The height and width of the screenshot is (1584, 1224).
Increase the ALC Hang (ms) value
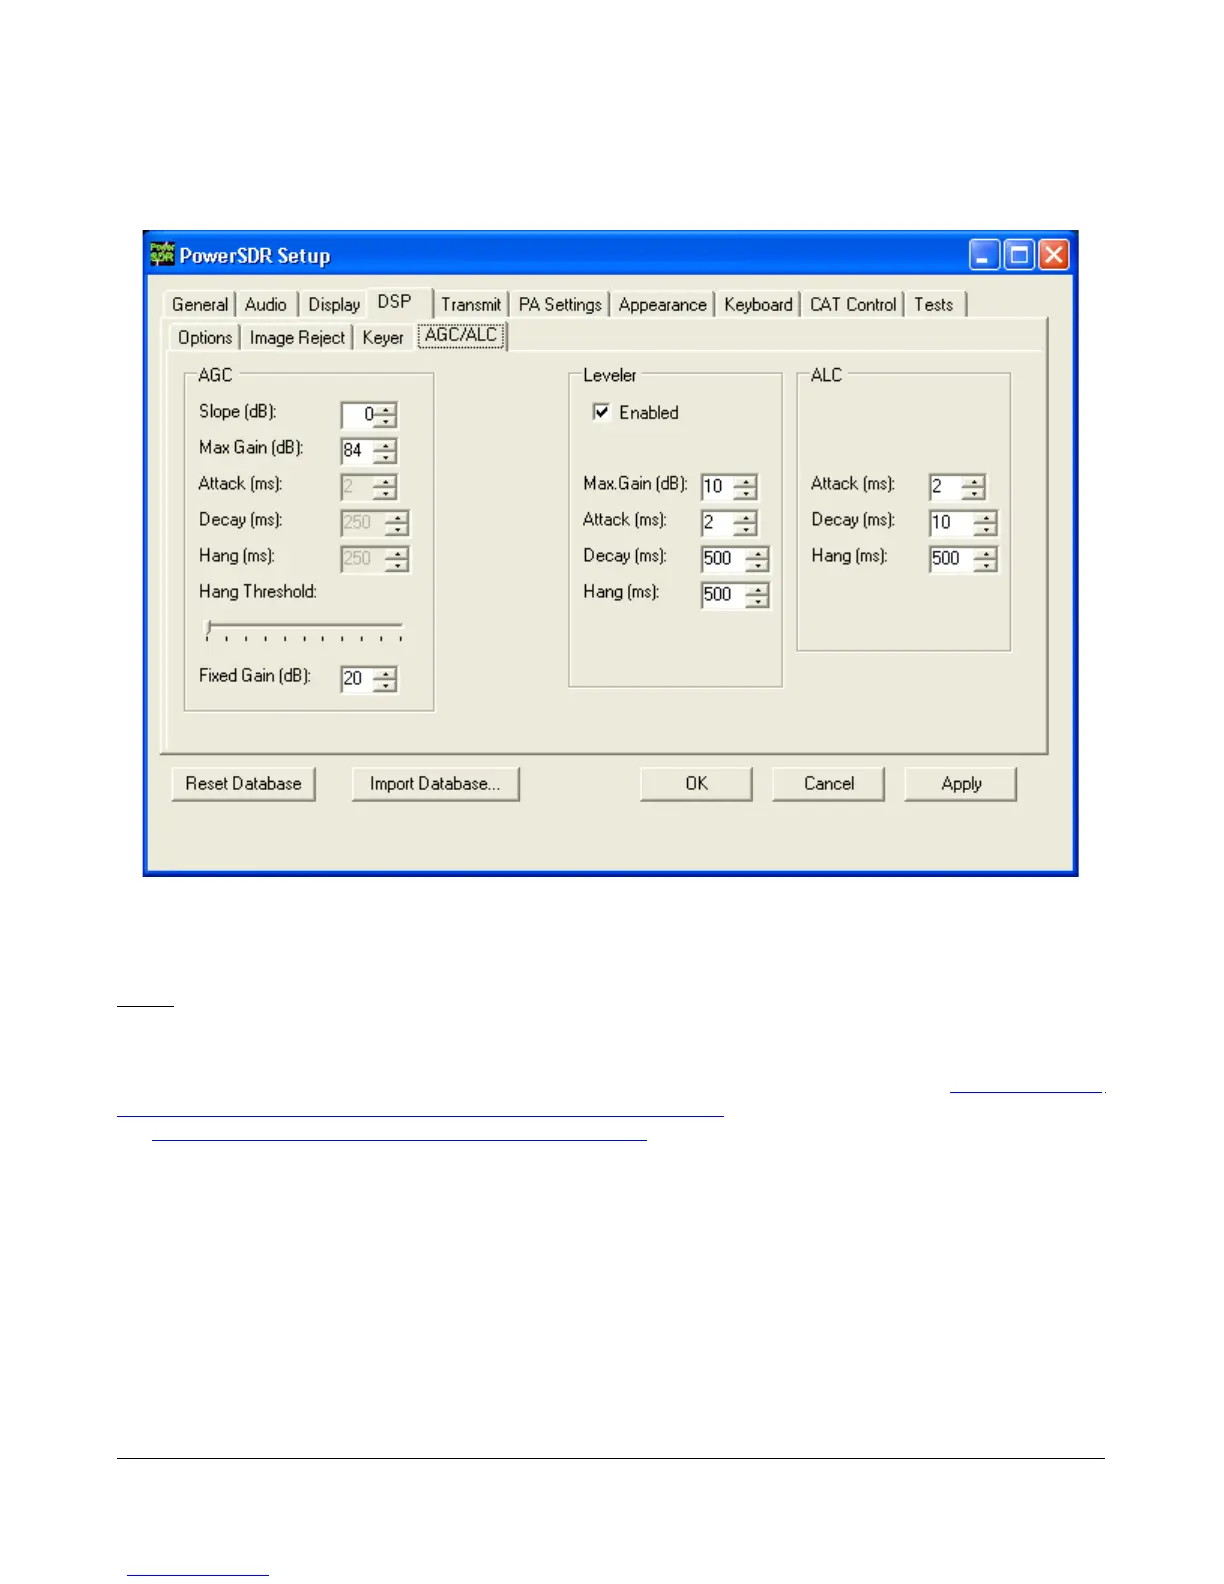click(987, 552)
